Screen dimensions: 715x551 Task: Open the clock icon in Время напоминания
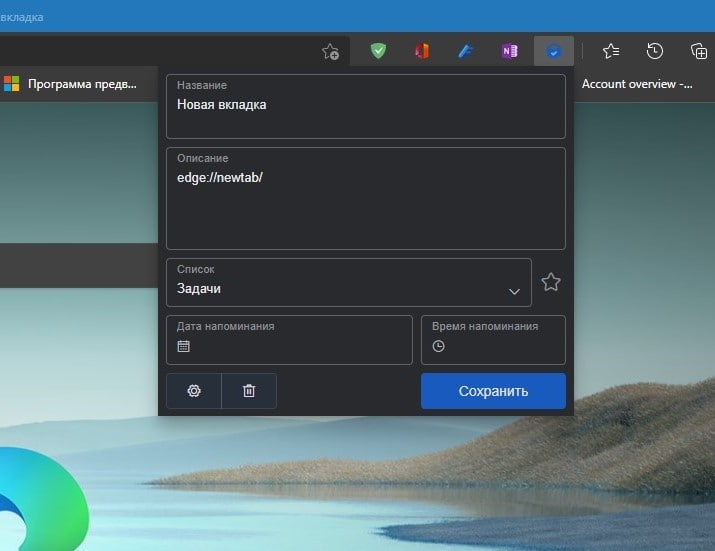438,346
